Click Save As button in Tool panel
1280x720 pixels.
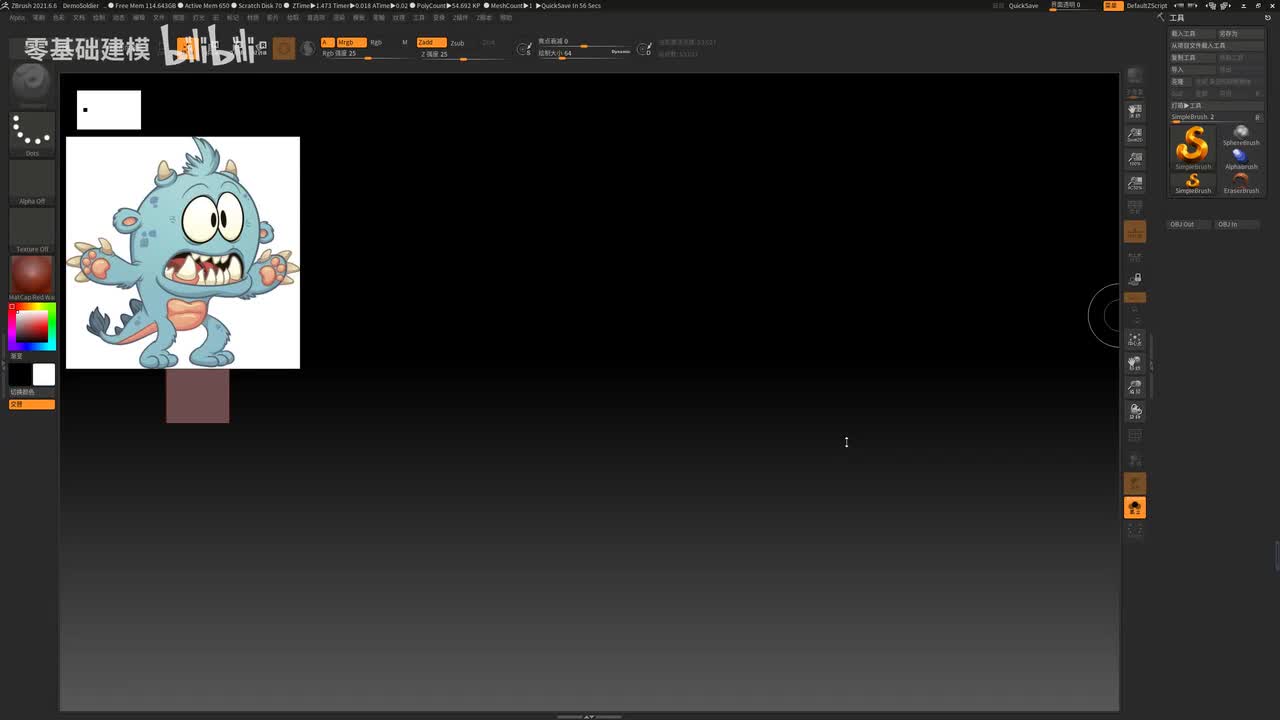pos(1241,33)
